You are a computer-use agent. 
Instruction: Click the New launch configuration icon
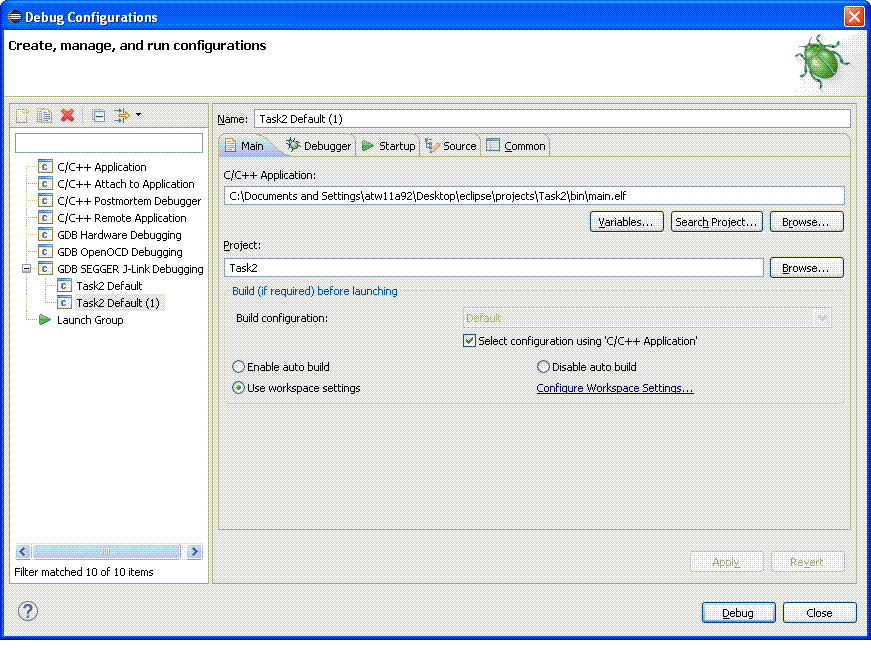22,115
